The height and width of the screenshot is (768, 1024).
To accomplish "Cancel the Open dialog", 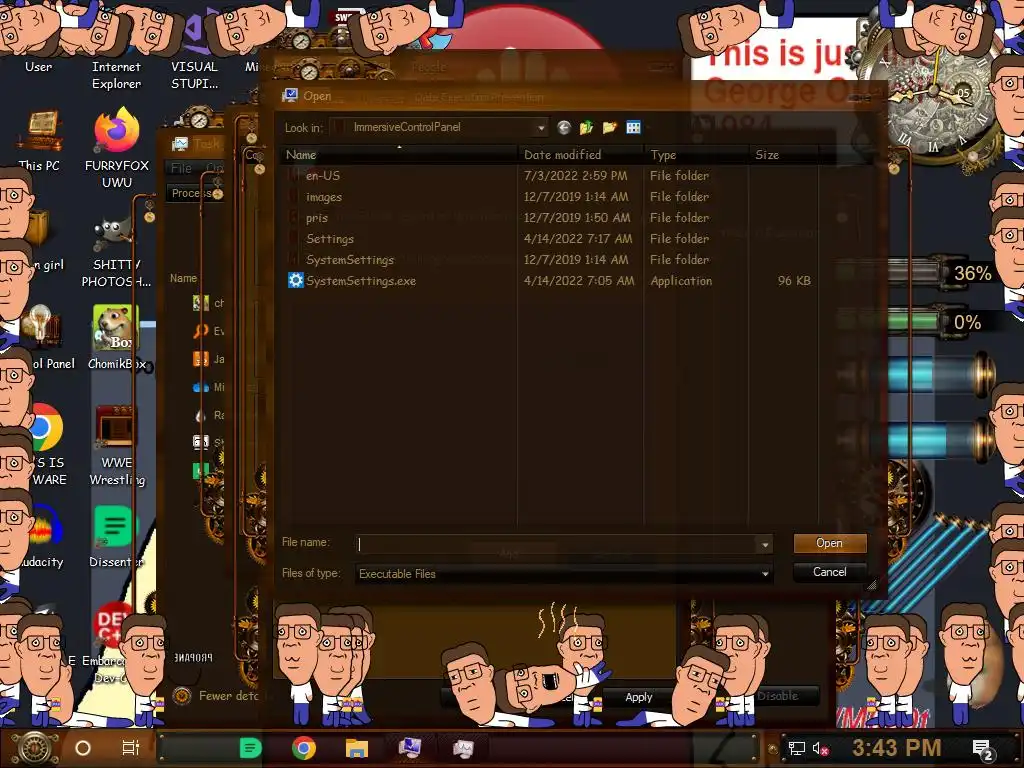I will (829, 572).
